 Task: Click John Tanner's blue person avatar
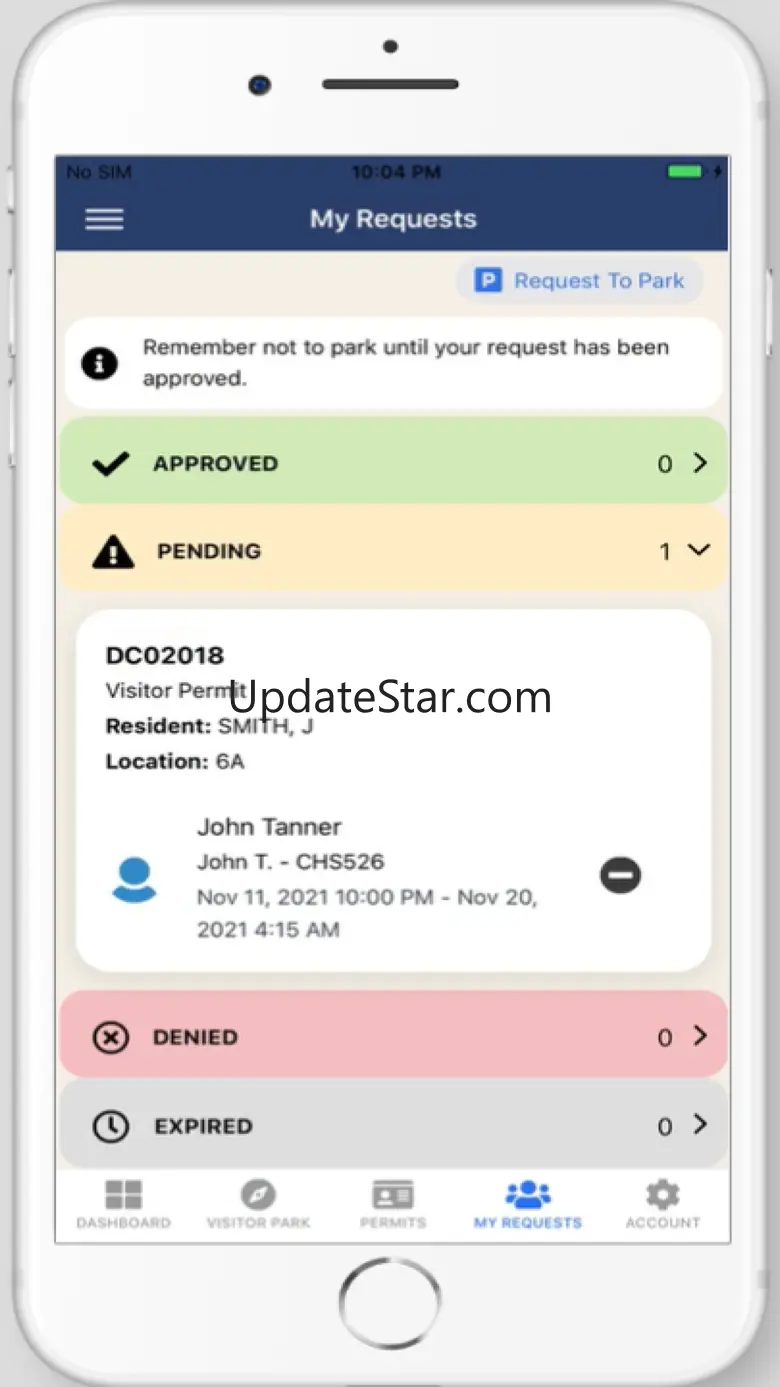click(x=134, y=880)
